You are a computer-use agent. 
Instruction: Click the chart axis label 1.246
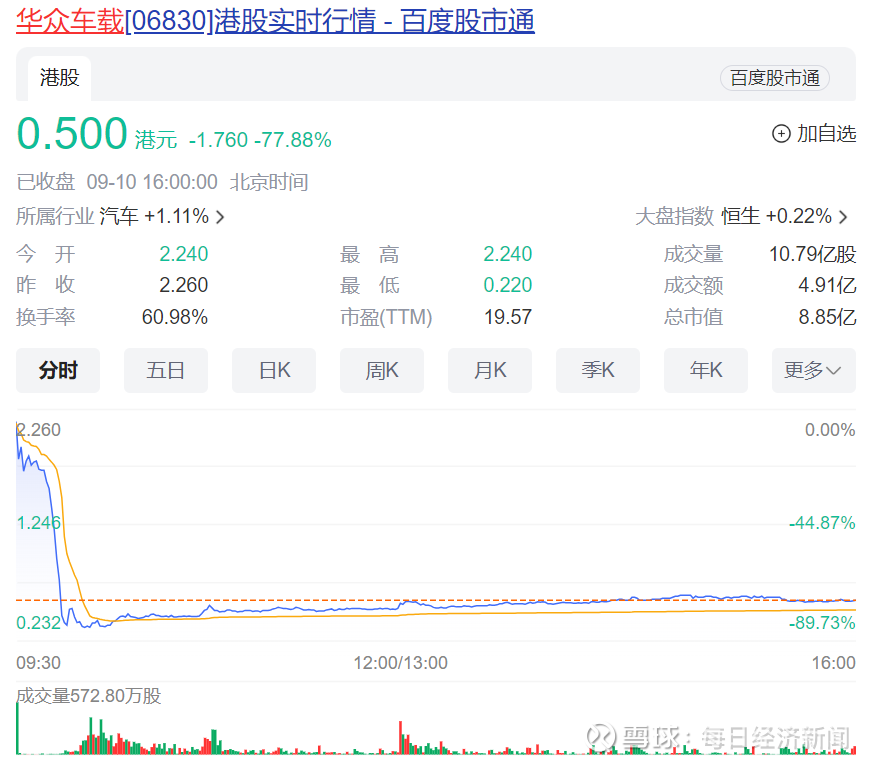pyautogui.click(x=38, y=523)
